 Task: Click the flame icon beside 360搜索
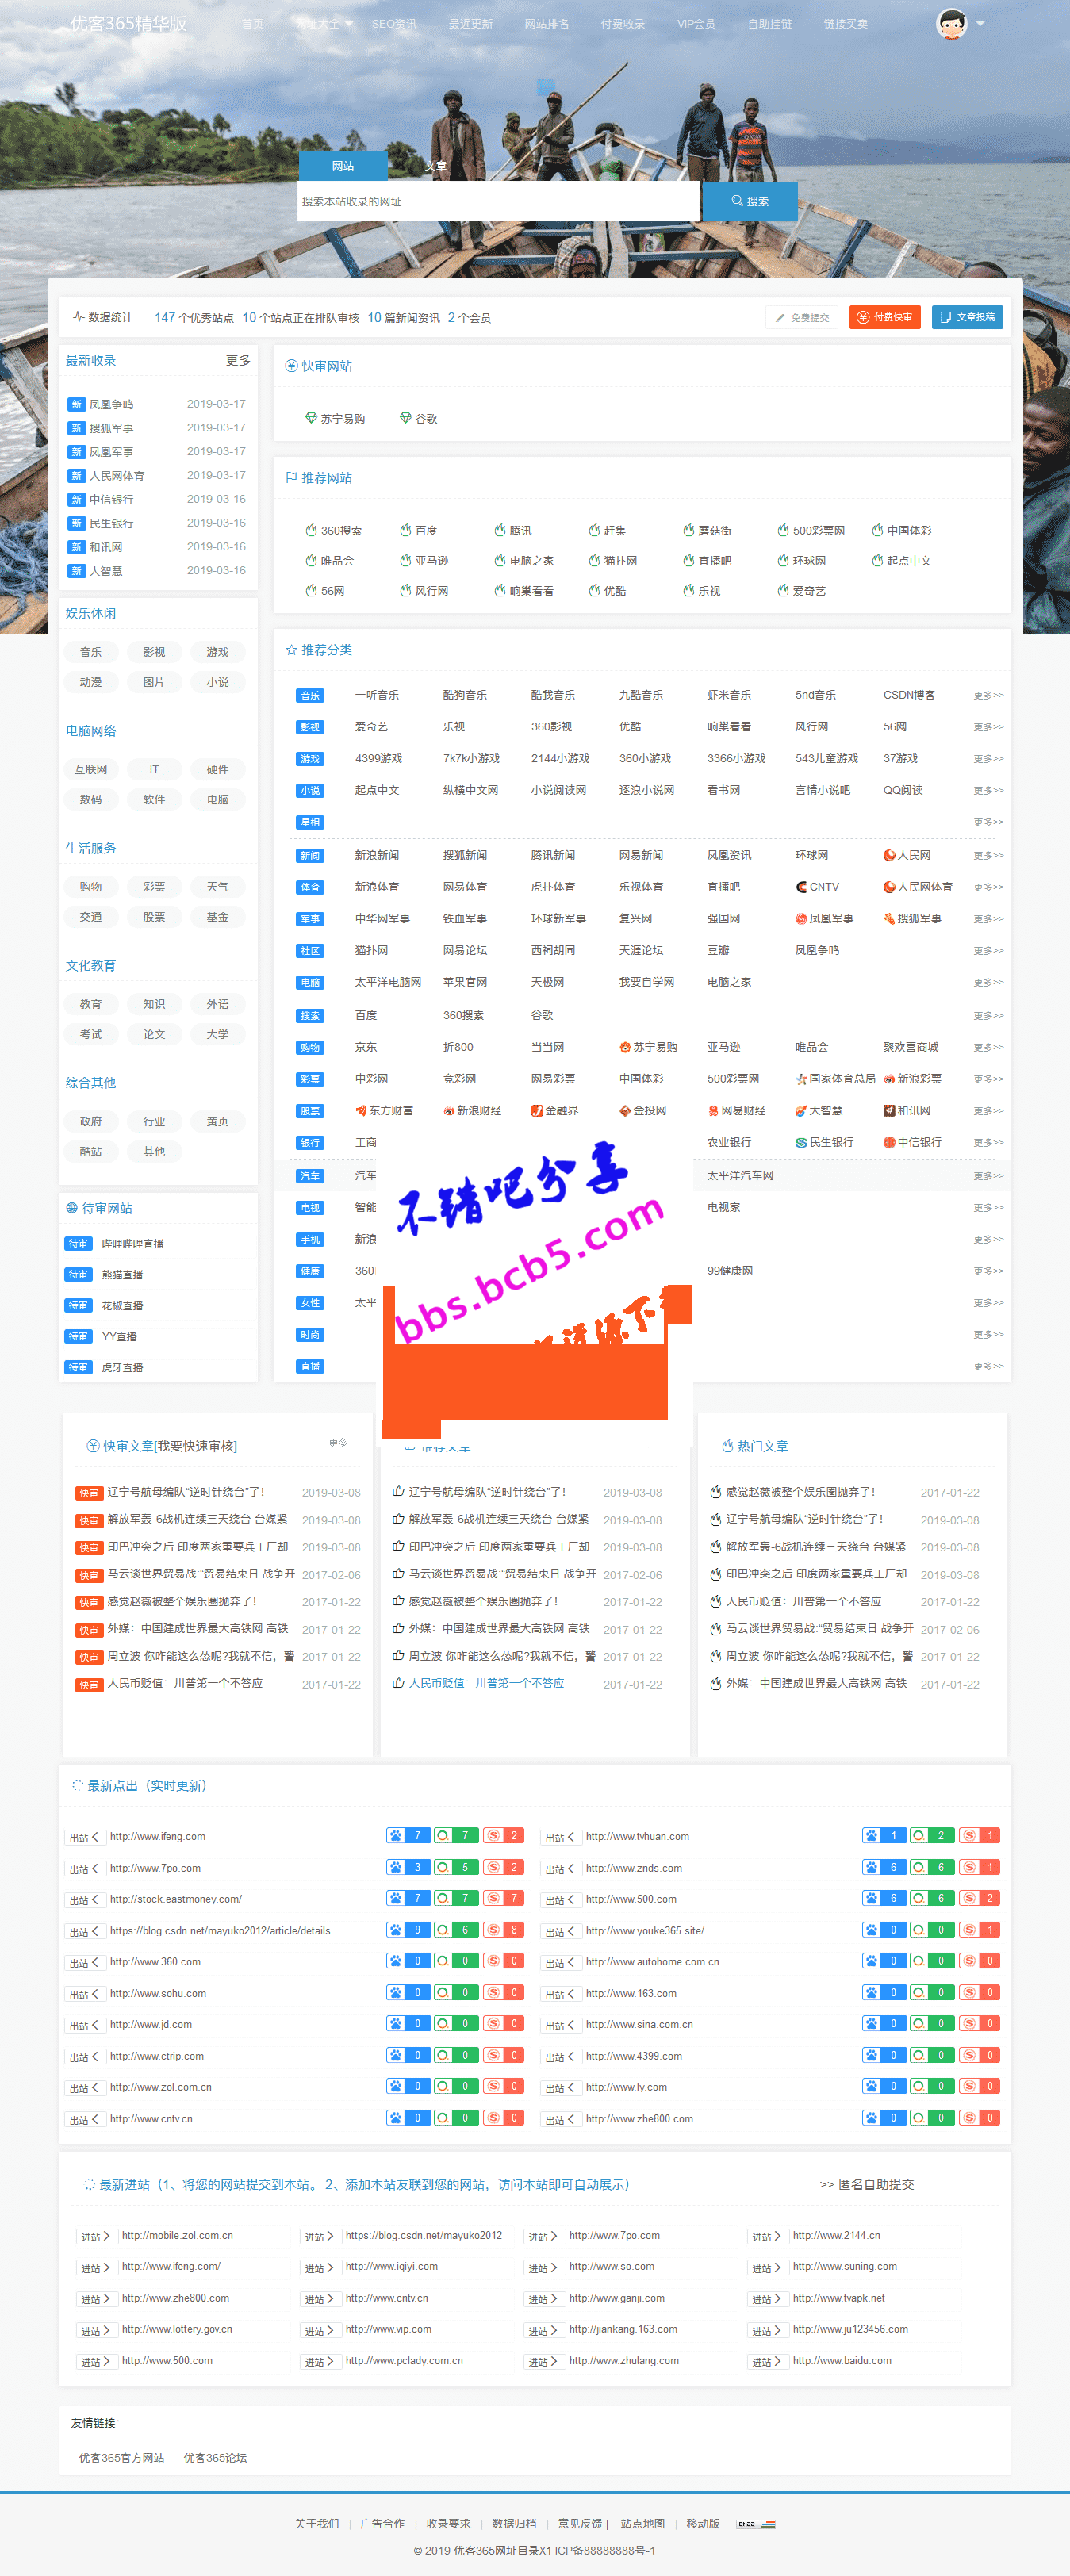coord(311,530)
